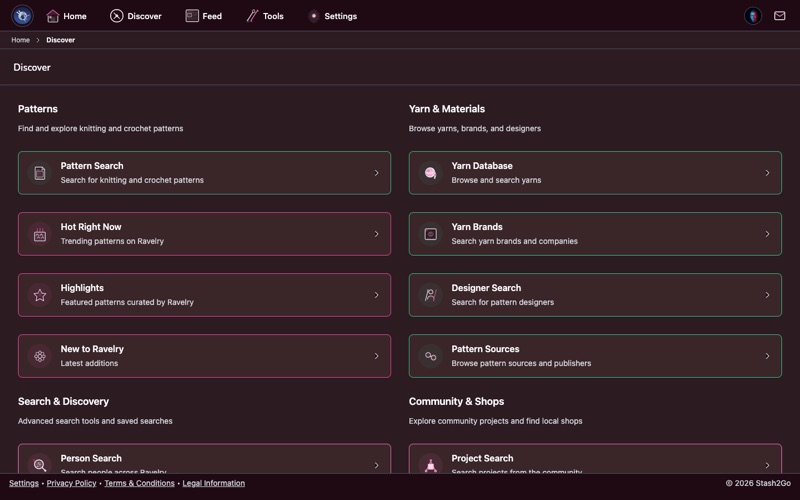Image resolution: width=800 pixels, height=500 pixels.
Task: Click the New to Ravelry icon
Action: (40, 356)
